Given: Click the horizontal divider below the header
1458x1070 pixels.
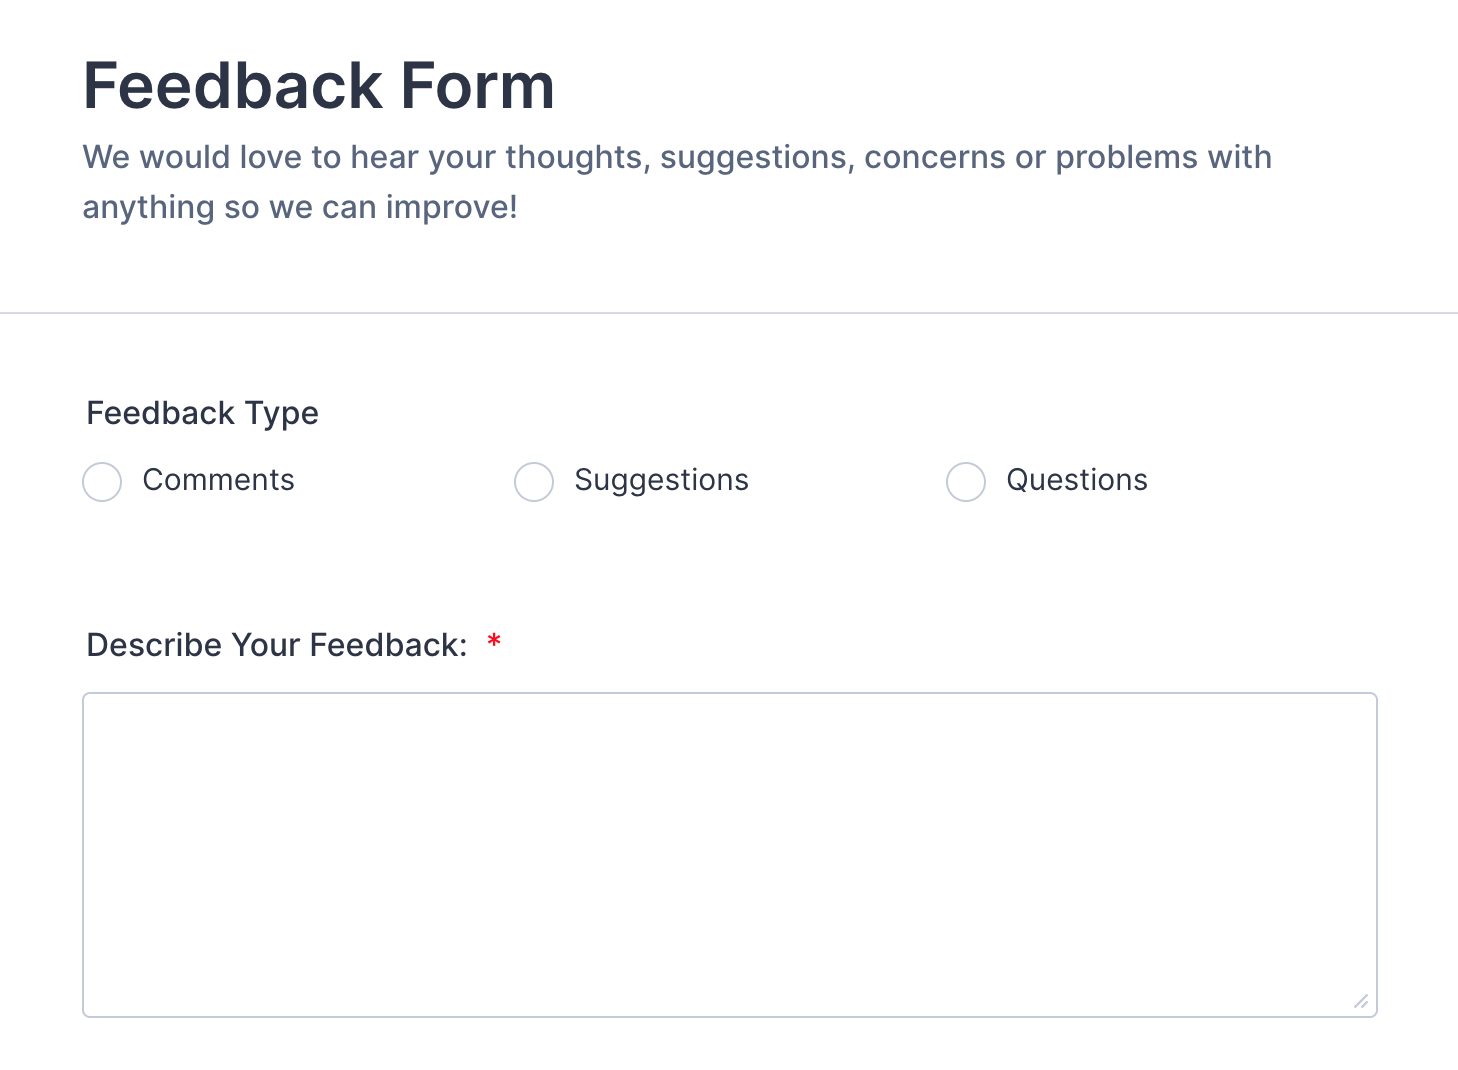Looking at the screenshot, I should click(x=729, y=313).
